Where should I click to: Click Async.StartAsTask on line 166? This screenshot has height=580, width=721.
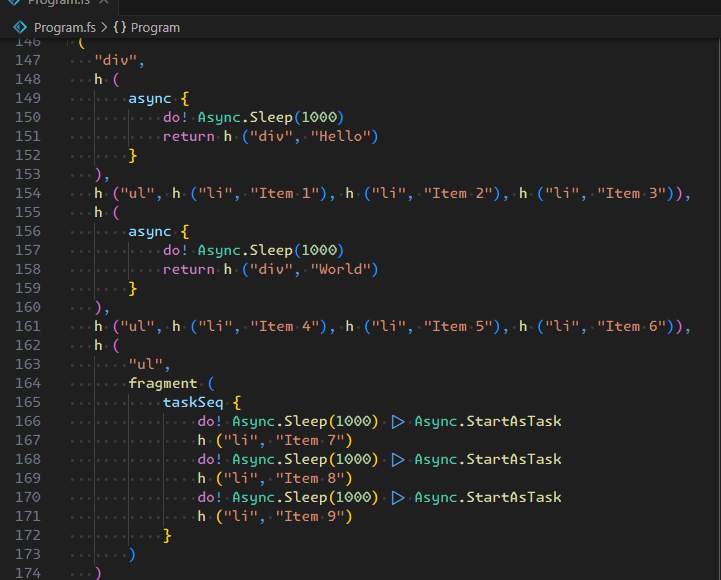(488, 421)
